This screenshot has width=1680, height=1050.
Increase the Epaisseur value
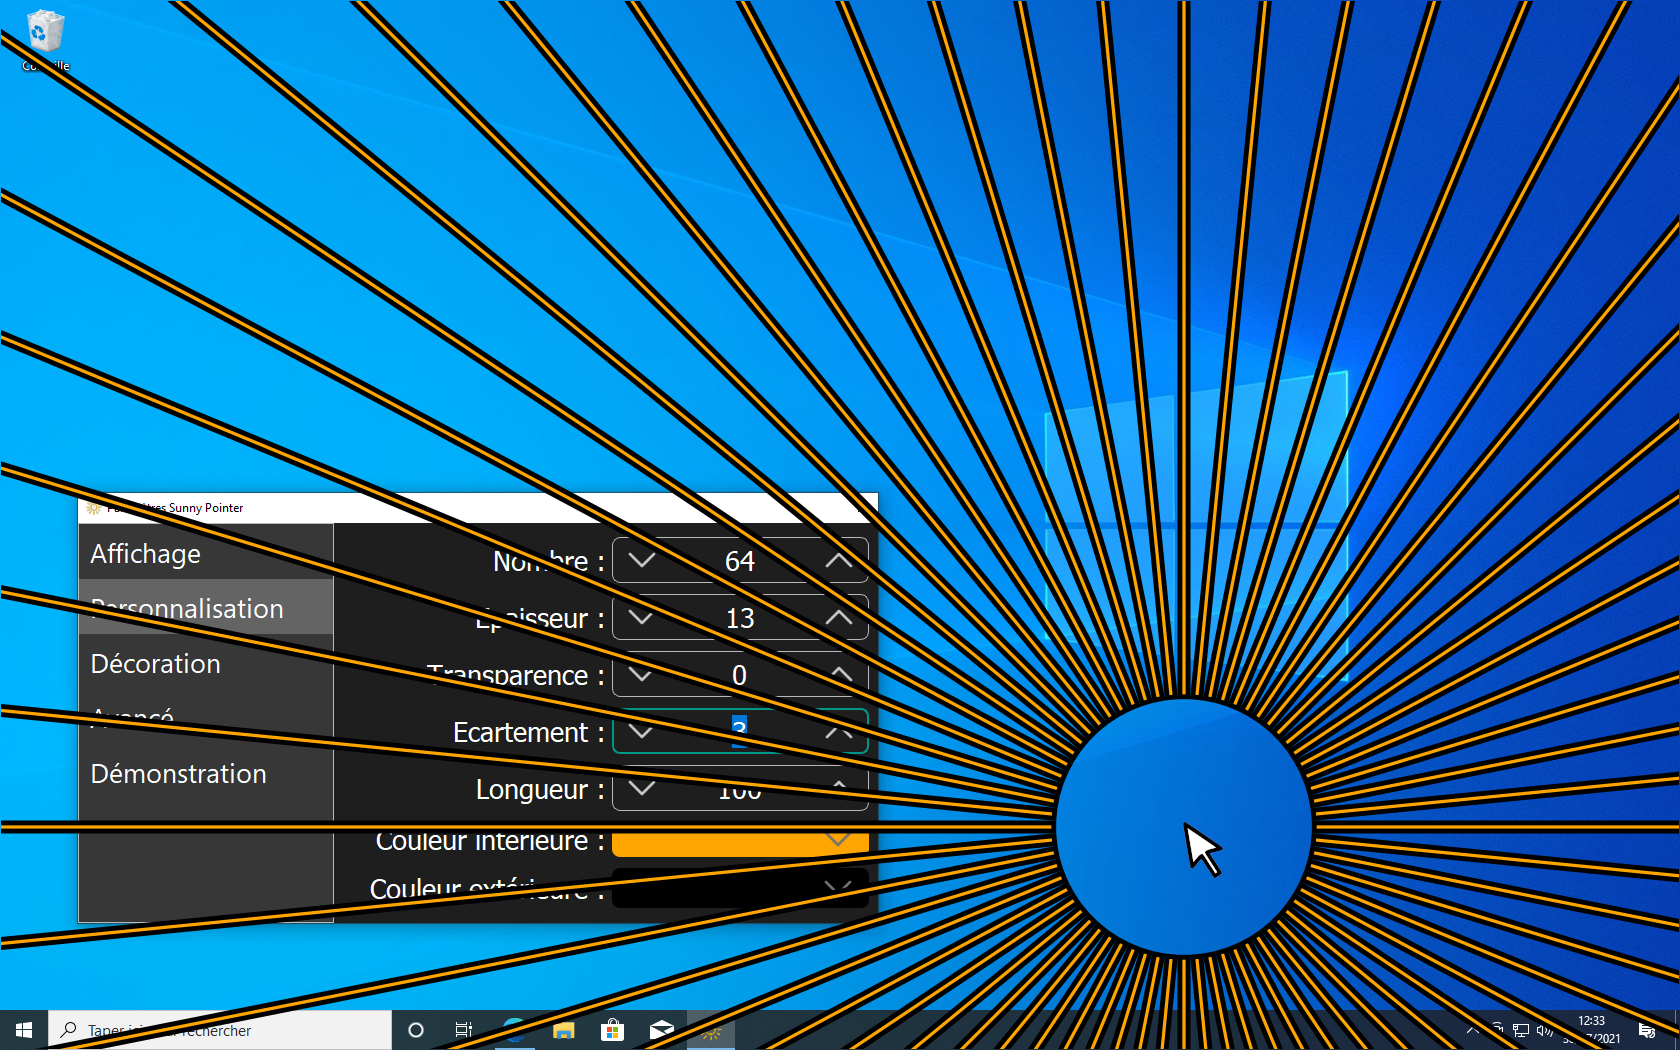pyautogui.click(x=839, y=618)
